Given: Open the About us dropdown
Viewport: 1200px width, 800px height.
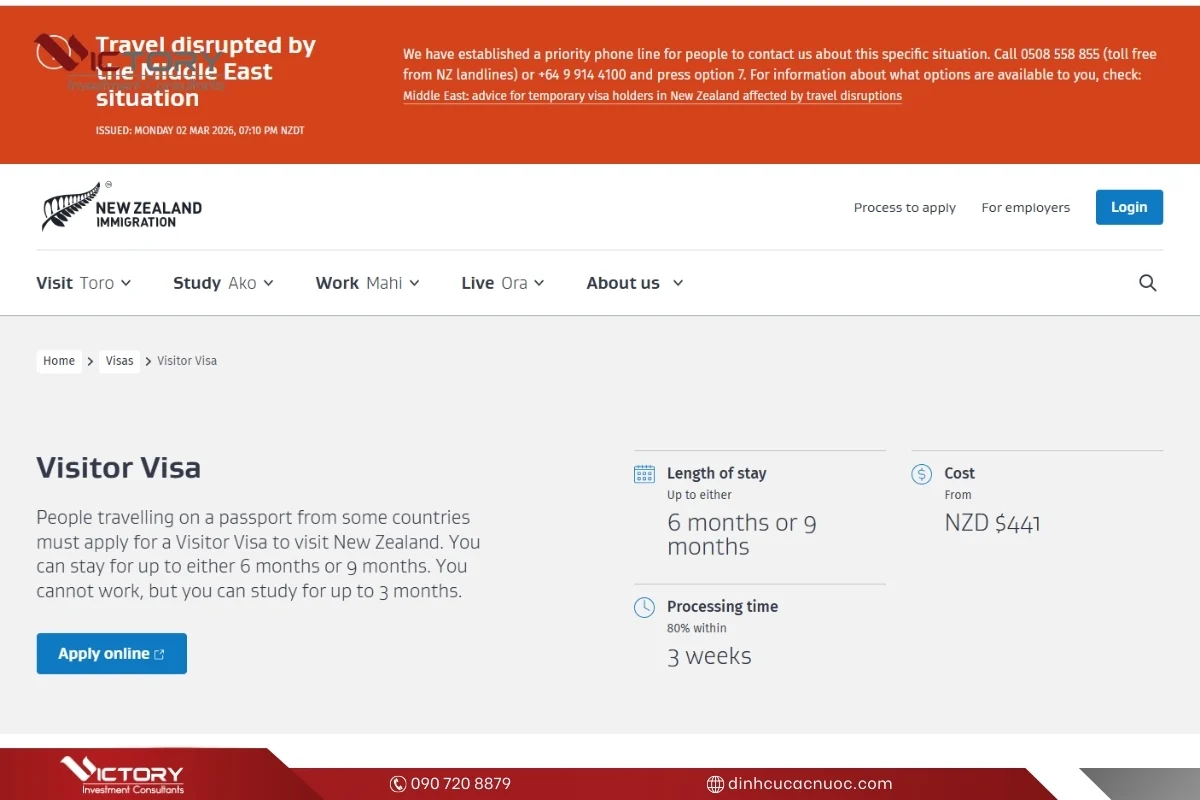Looking at the screenshot, I should tap(635, 283).
